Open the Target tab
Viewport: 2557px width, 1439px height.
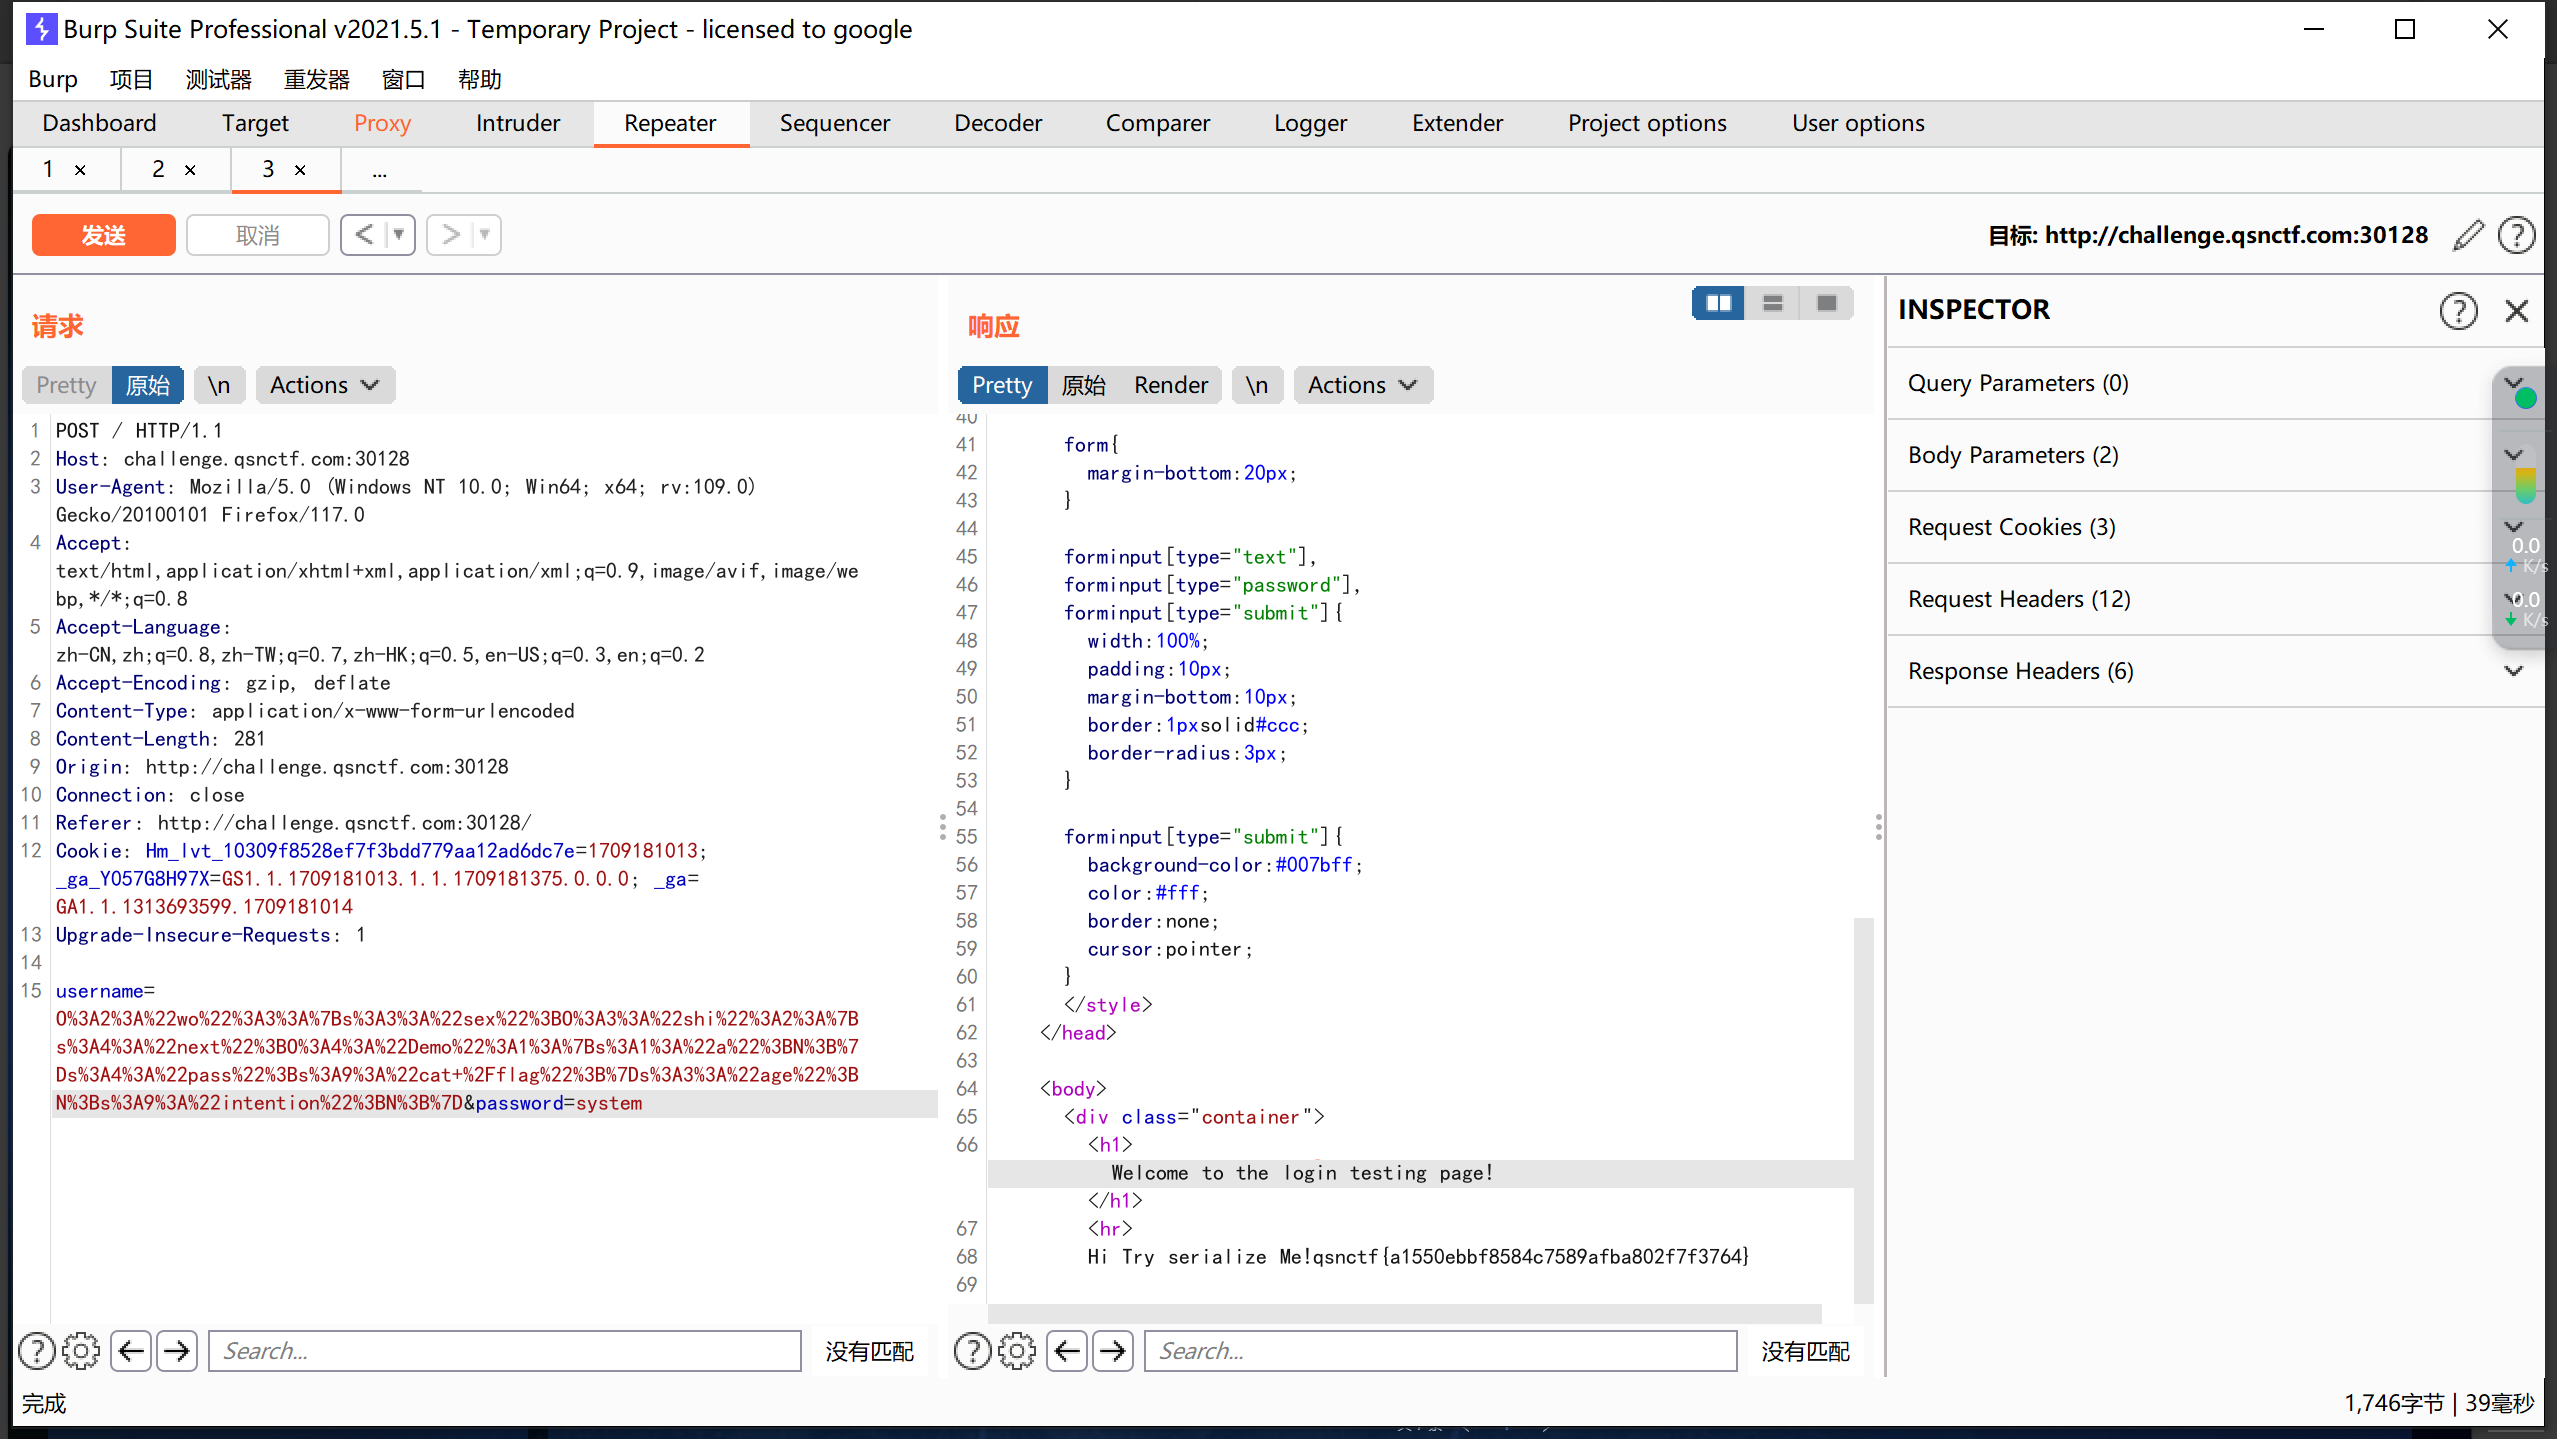click(255, 123)
